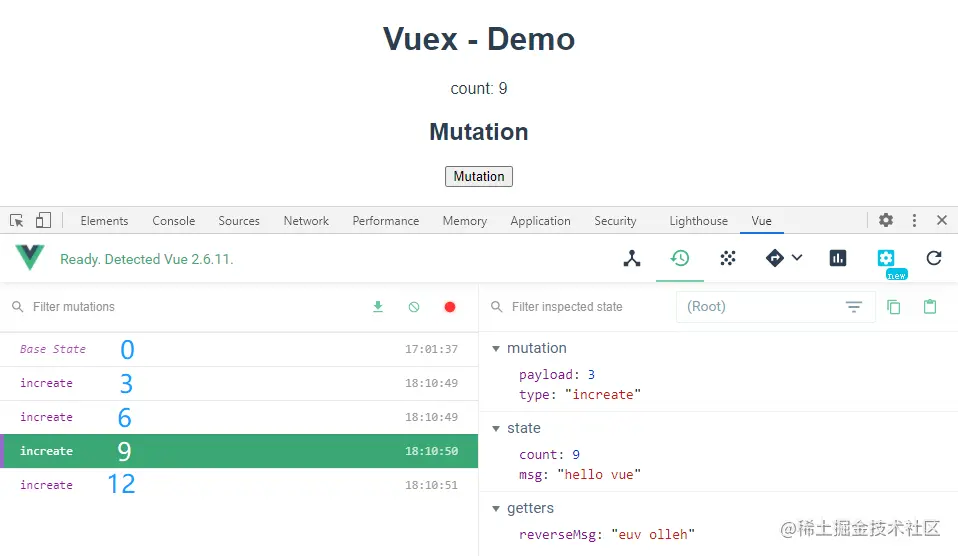Click the Mutation button on page
958x556 pixels.
479,177
